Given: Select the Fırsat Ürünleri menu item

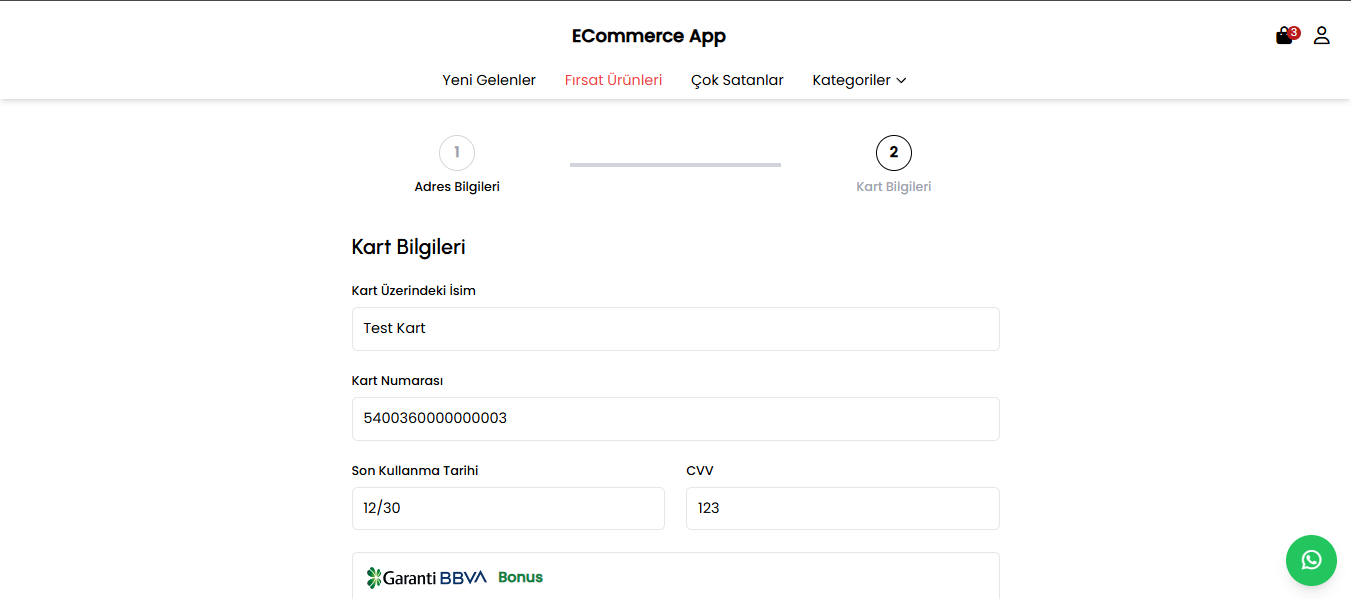Looking at the screenshot, I should [613, 80].
